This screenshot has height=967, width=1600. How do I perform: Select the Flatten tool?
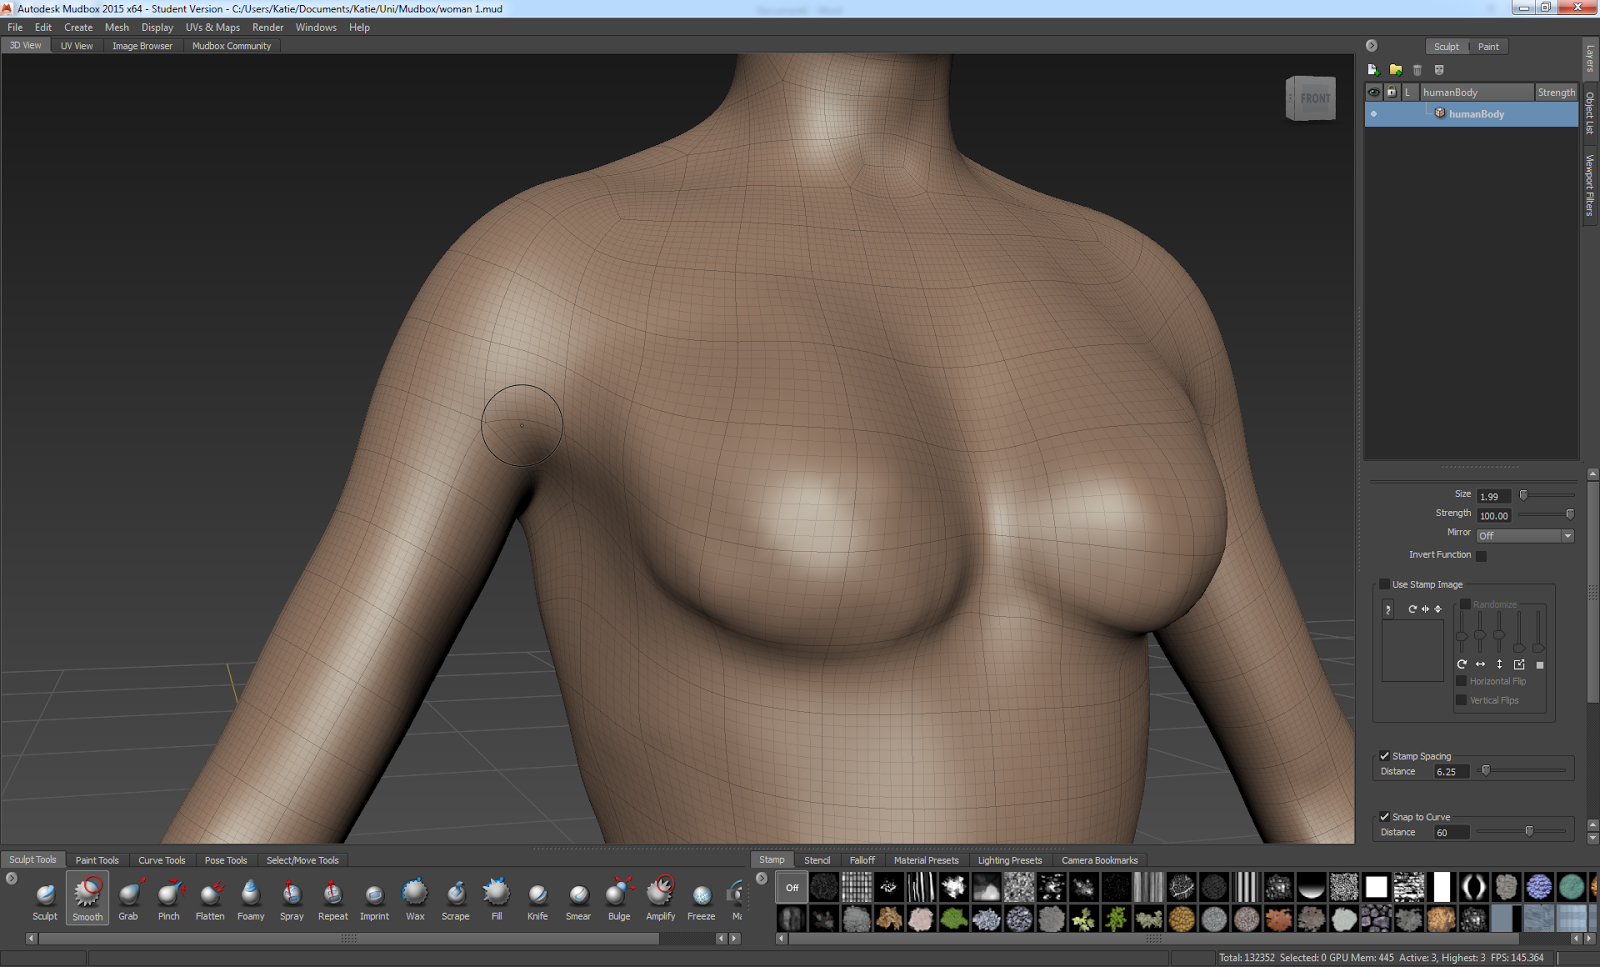point(210,899)
